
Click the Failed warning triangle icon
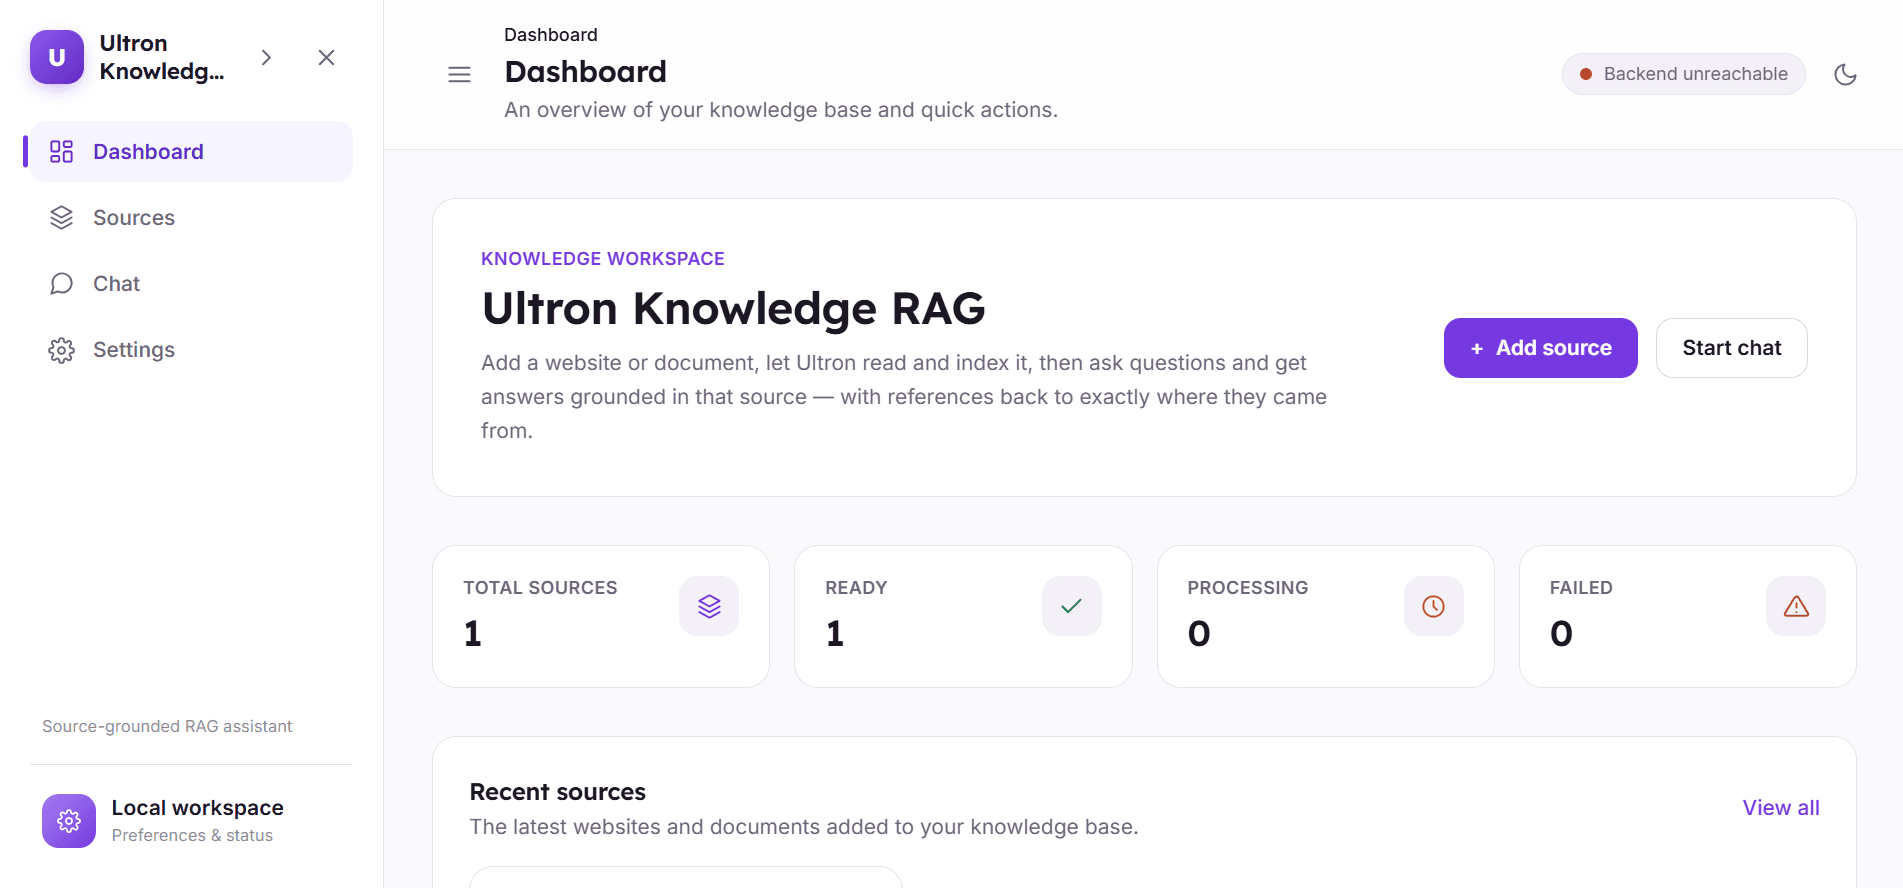tap(1796, 606)
